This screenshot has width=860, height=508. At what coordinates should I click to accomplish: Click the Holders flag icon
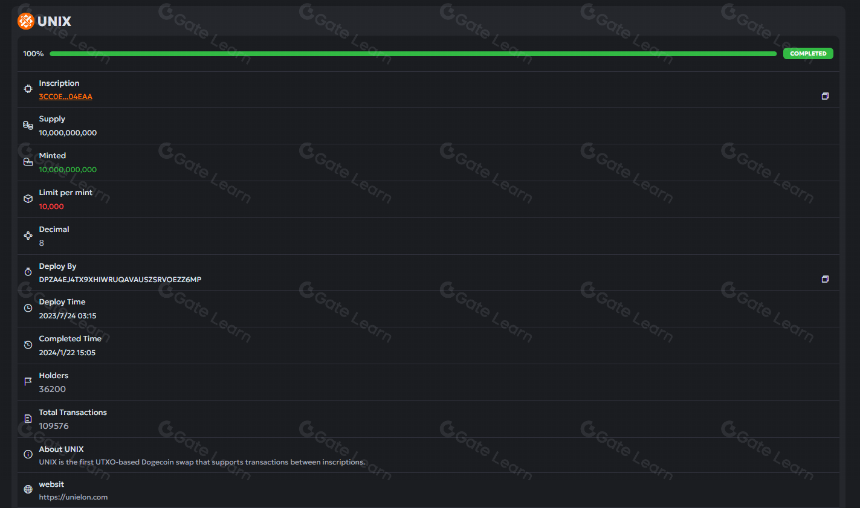(x=28, y=381)
